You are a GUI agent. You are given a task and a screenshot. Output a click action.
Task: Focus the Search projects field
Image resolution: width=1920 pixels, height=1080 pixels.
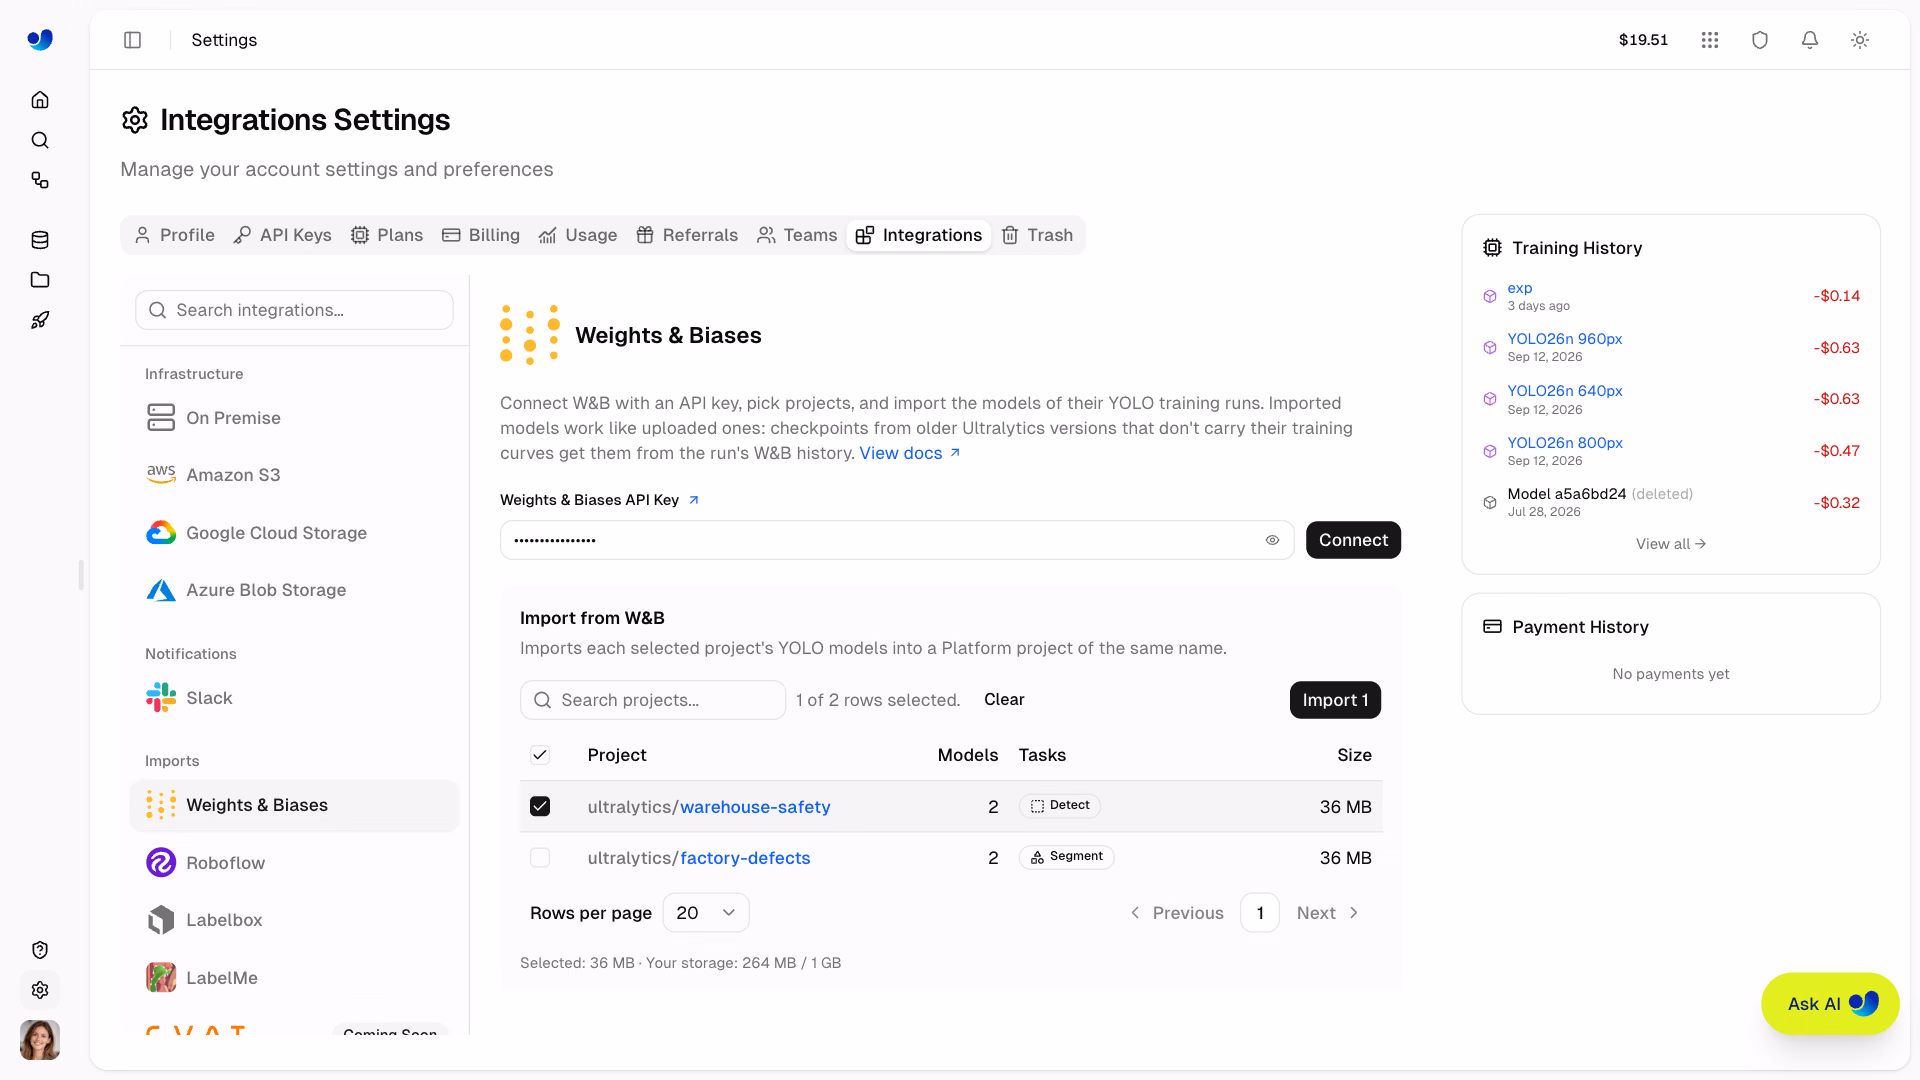653,700
